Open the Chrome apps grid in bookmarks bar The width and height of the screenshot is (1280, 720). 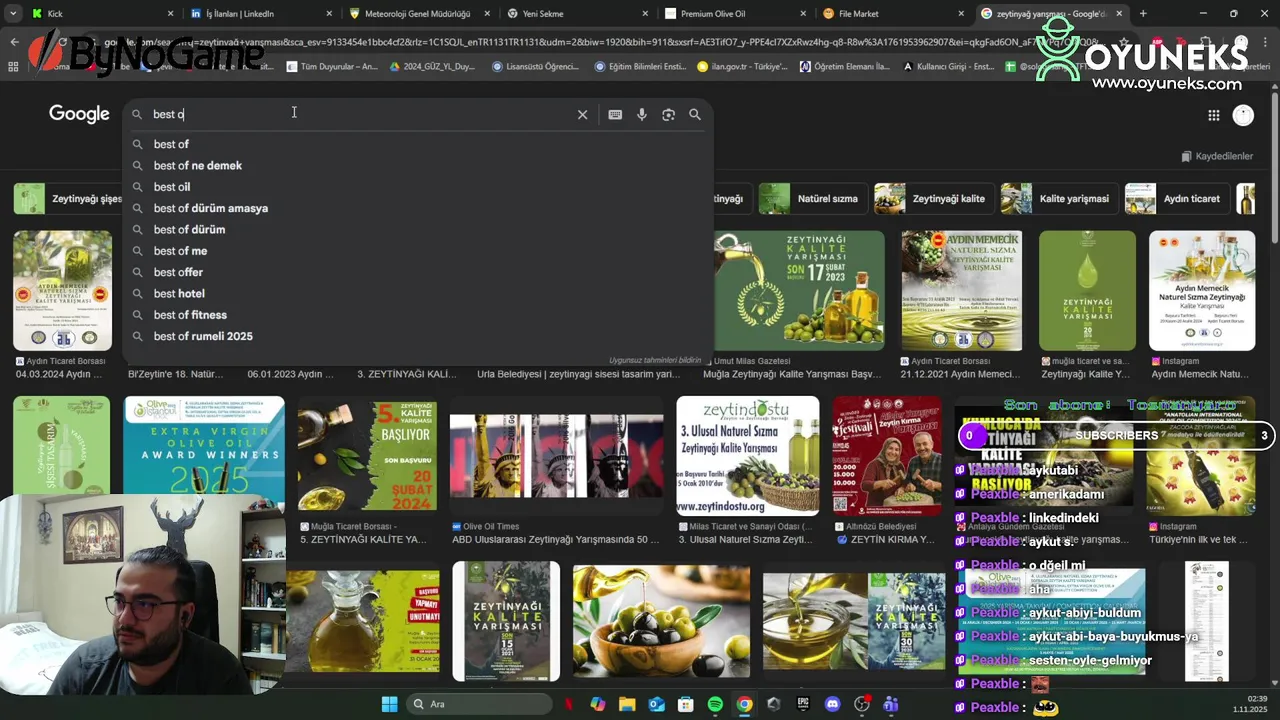[13, 66]
